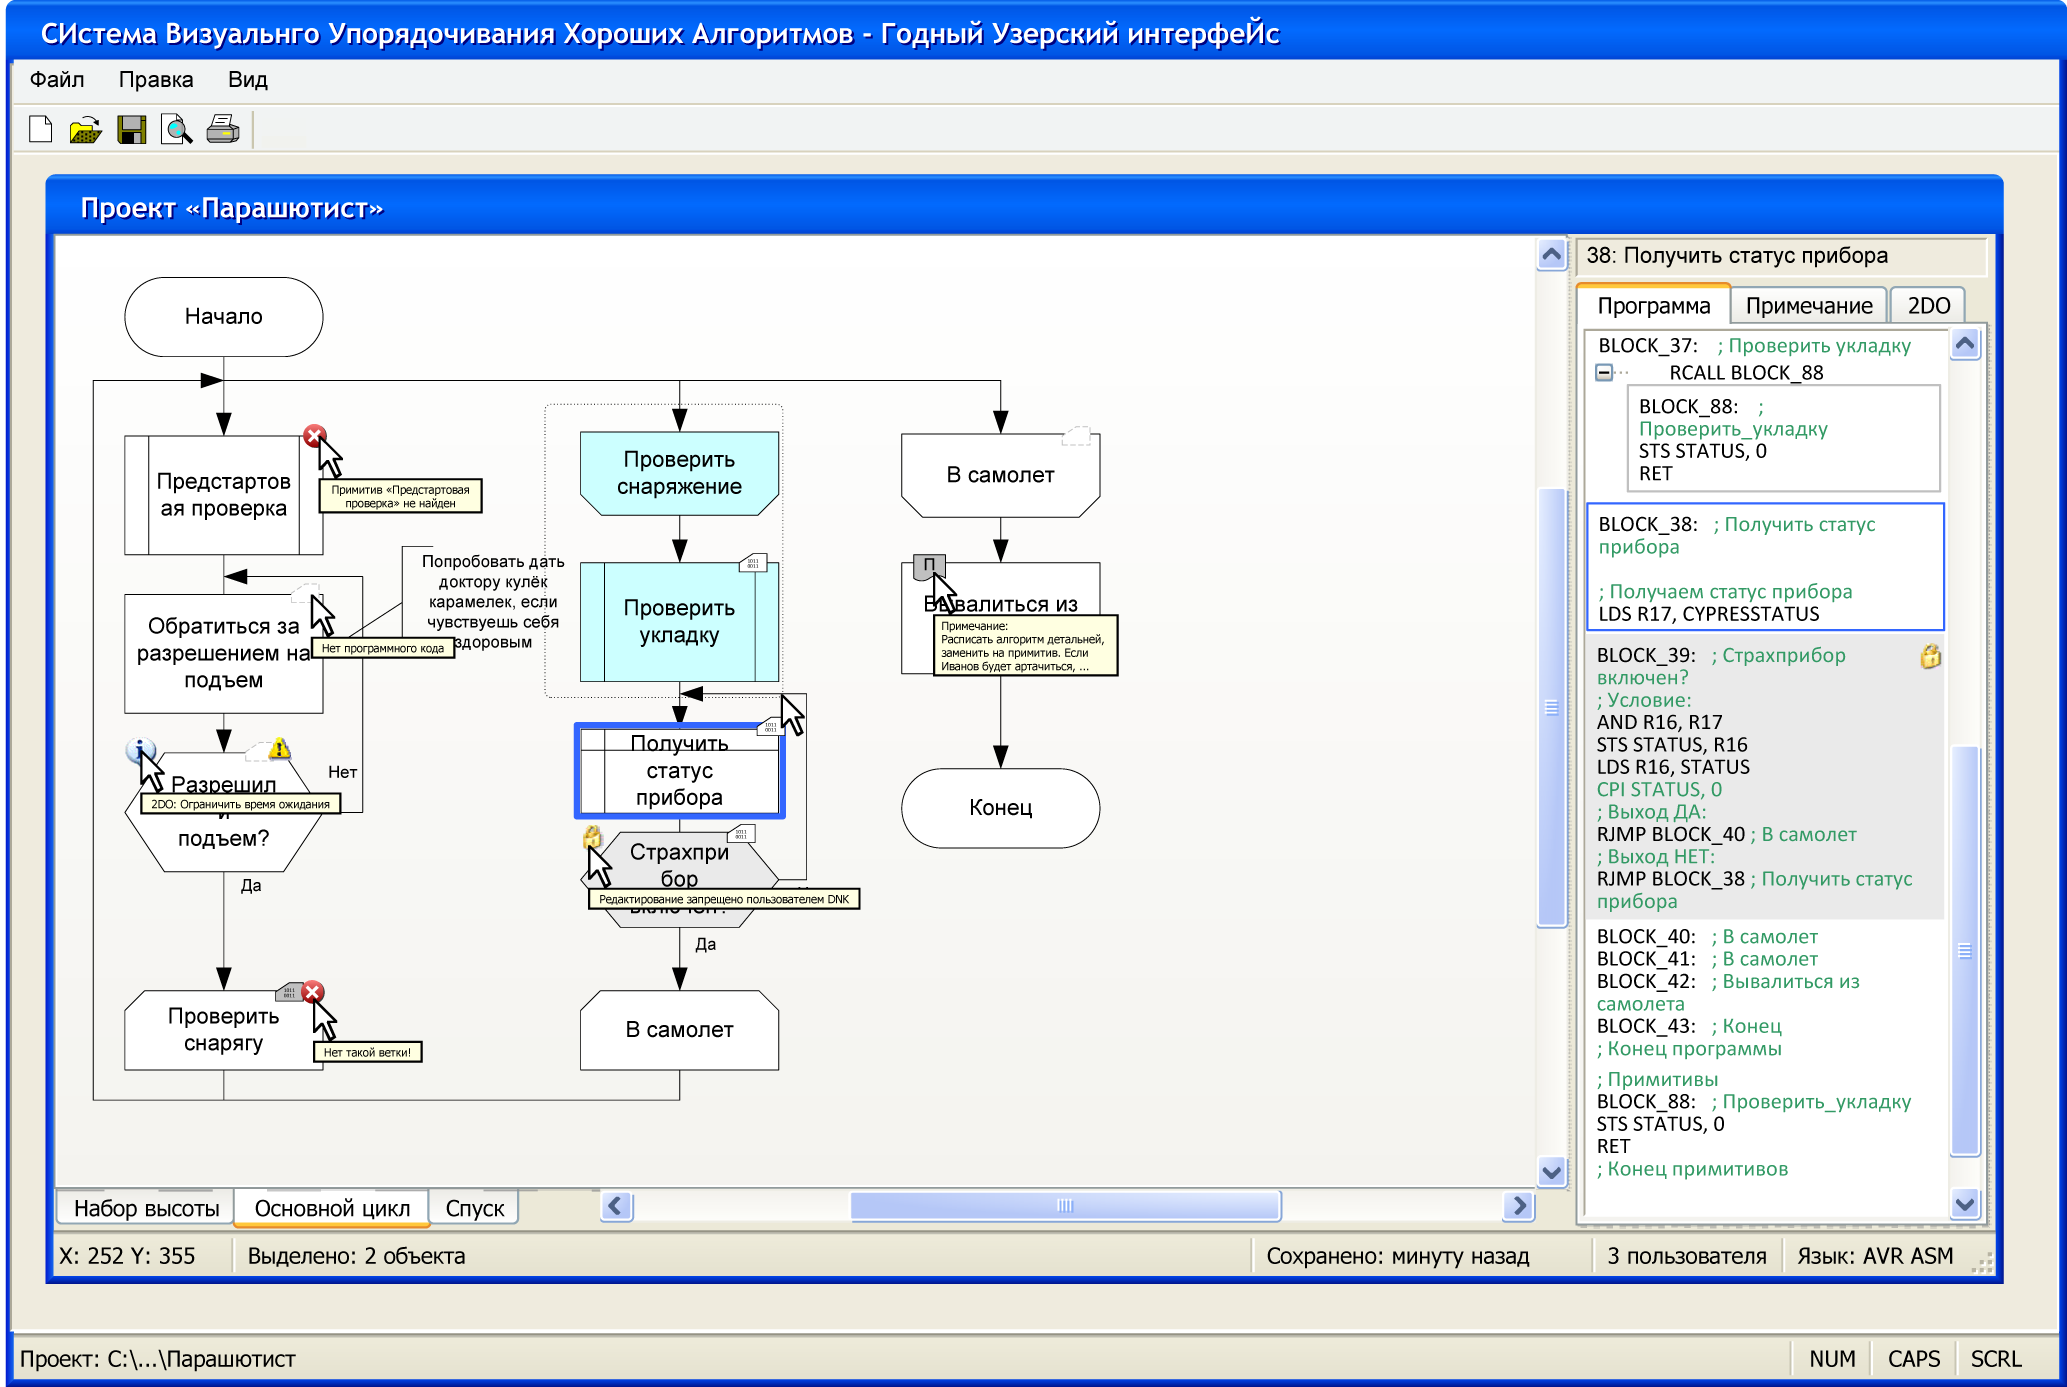This screenshot has height=1387, width=2067.
Task: Click the Open folder toolbar icon
Action: point(86,130)
